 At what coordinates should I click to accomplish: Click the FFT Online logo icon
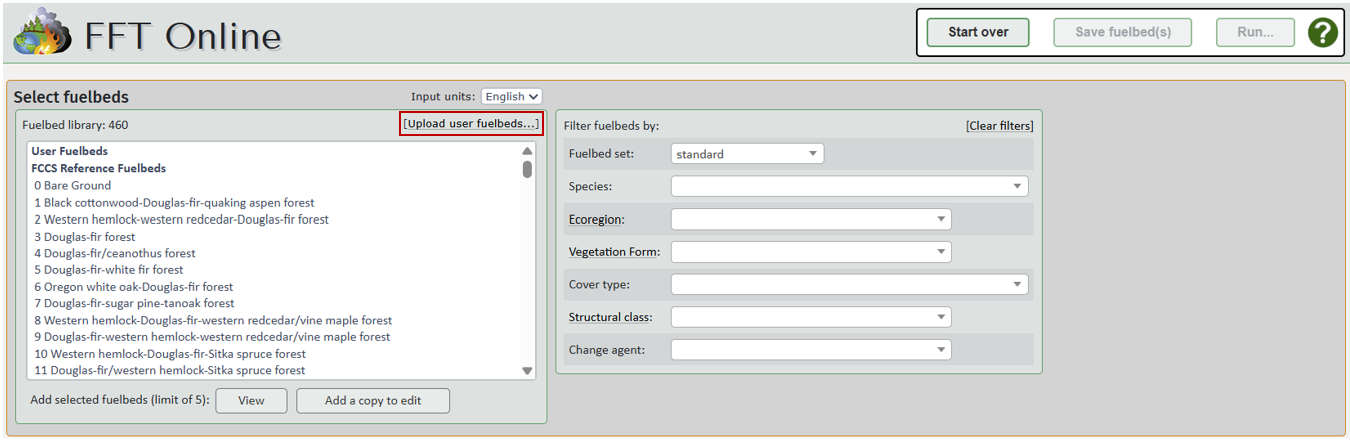tap(41, 33)
